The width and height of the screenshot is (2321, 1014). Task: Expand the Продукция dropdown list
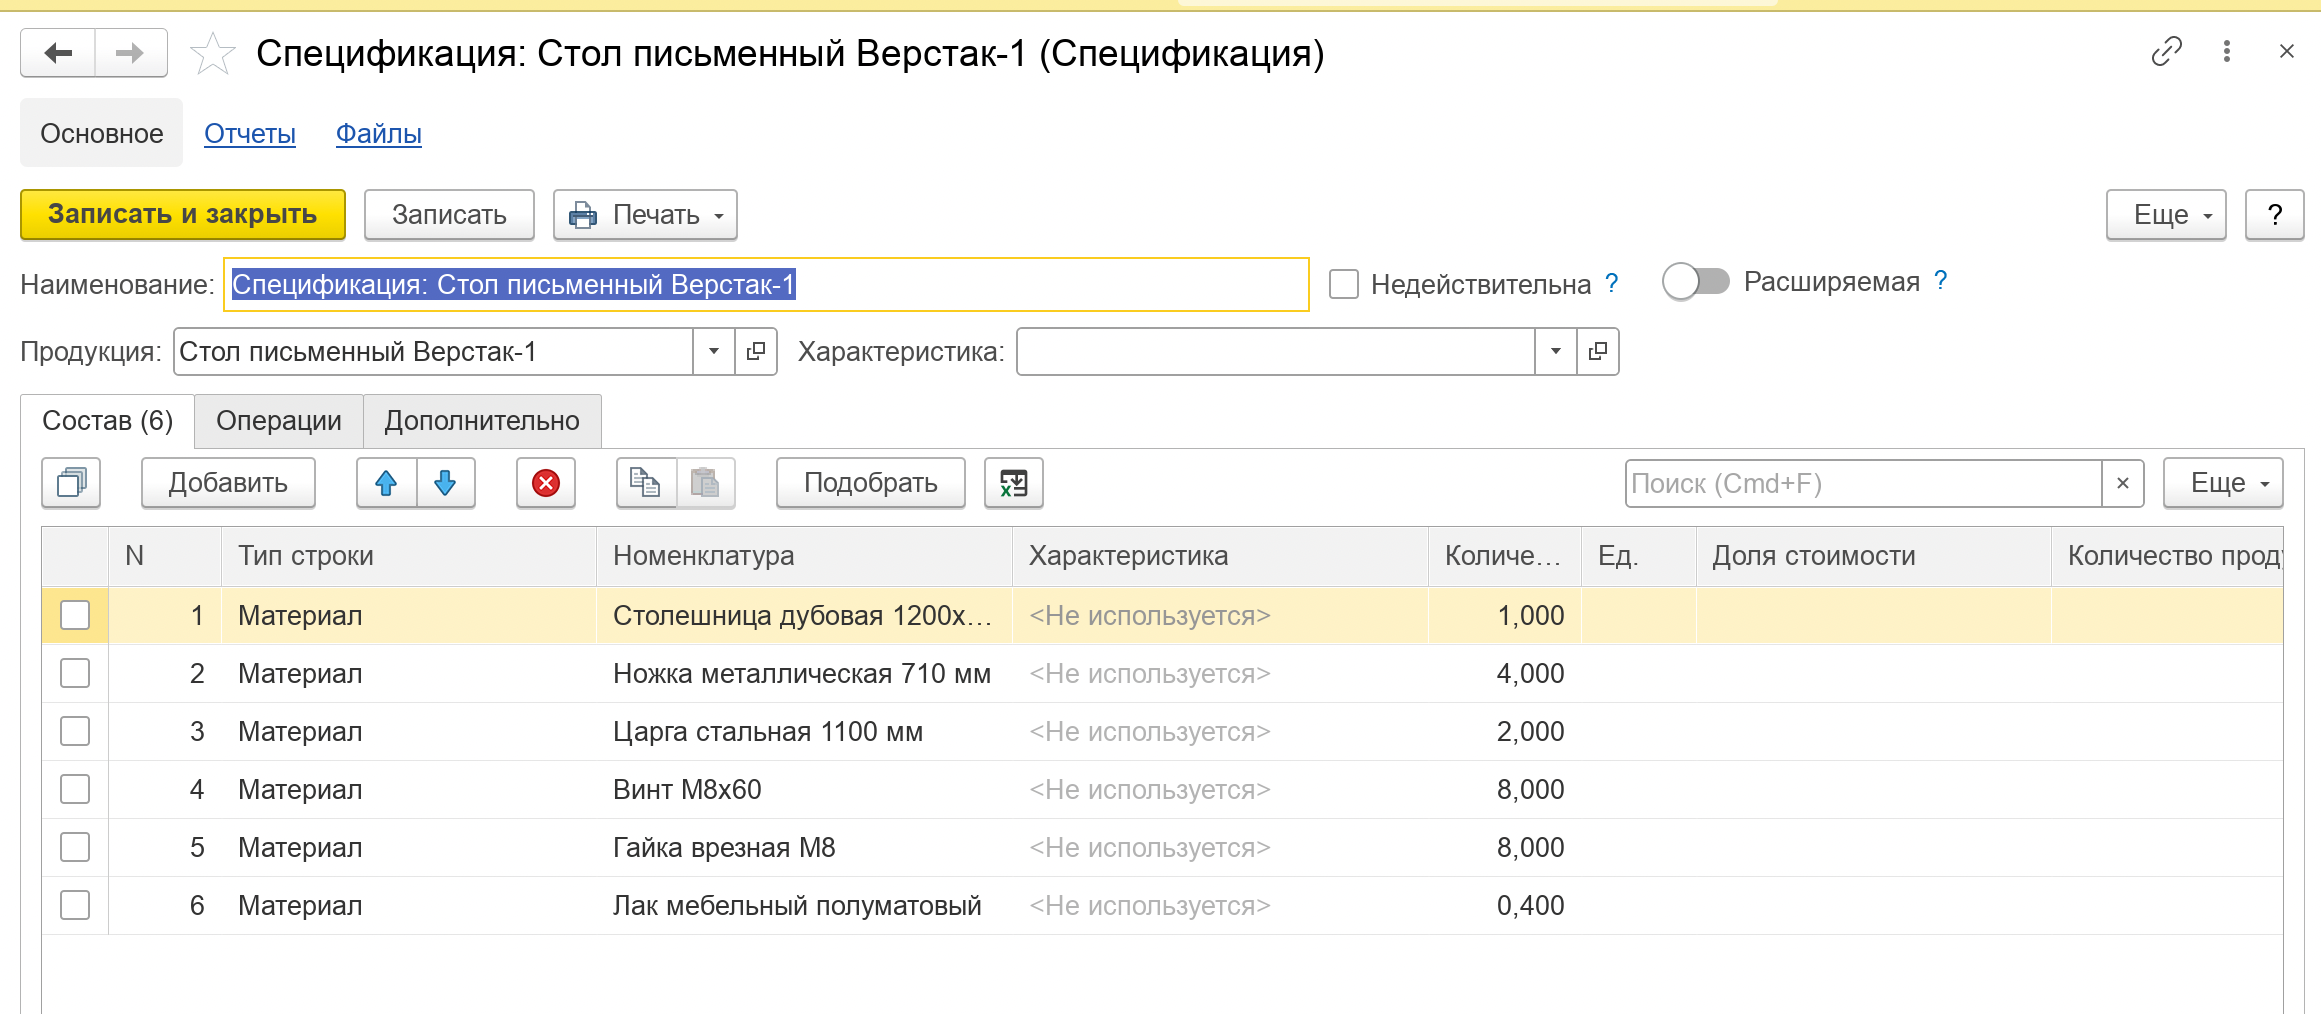pyautogui.click(x=714, y=351)
